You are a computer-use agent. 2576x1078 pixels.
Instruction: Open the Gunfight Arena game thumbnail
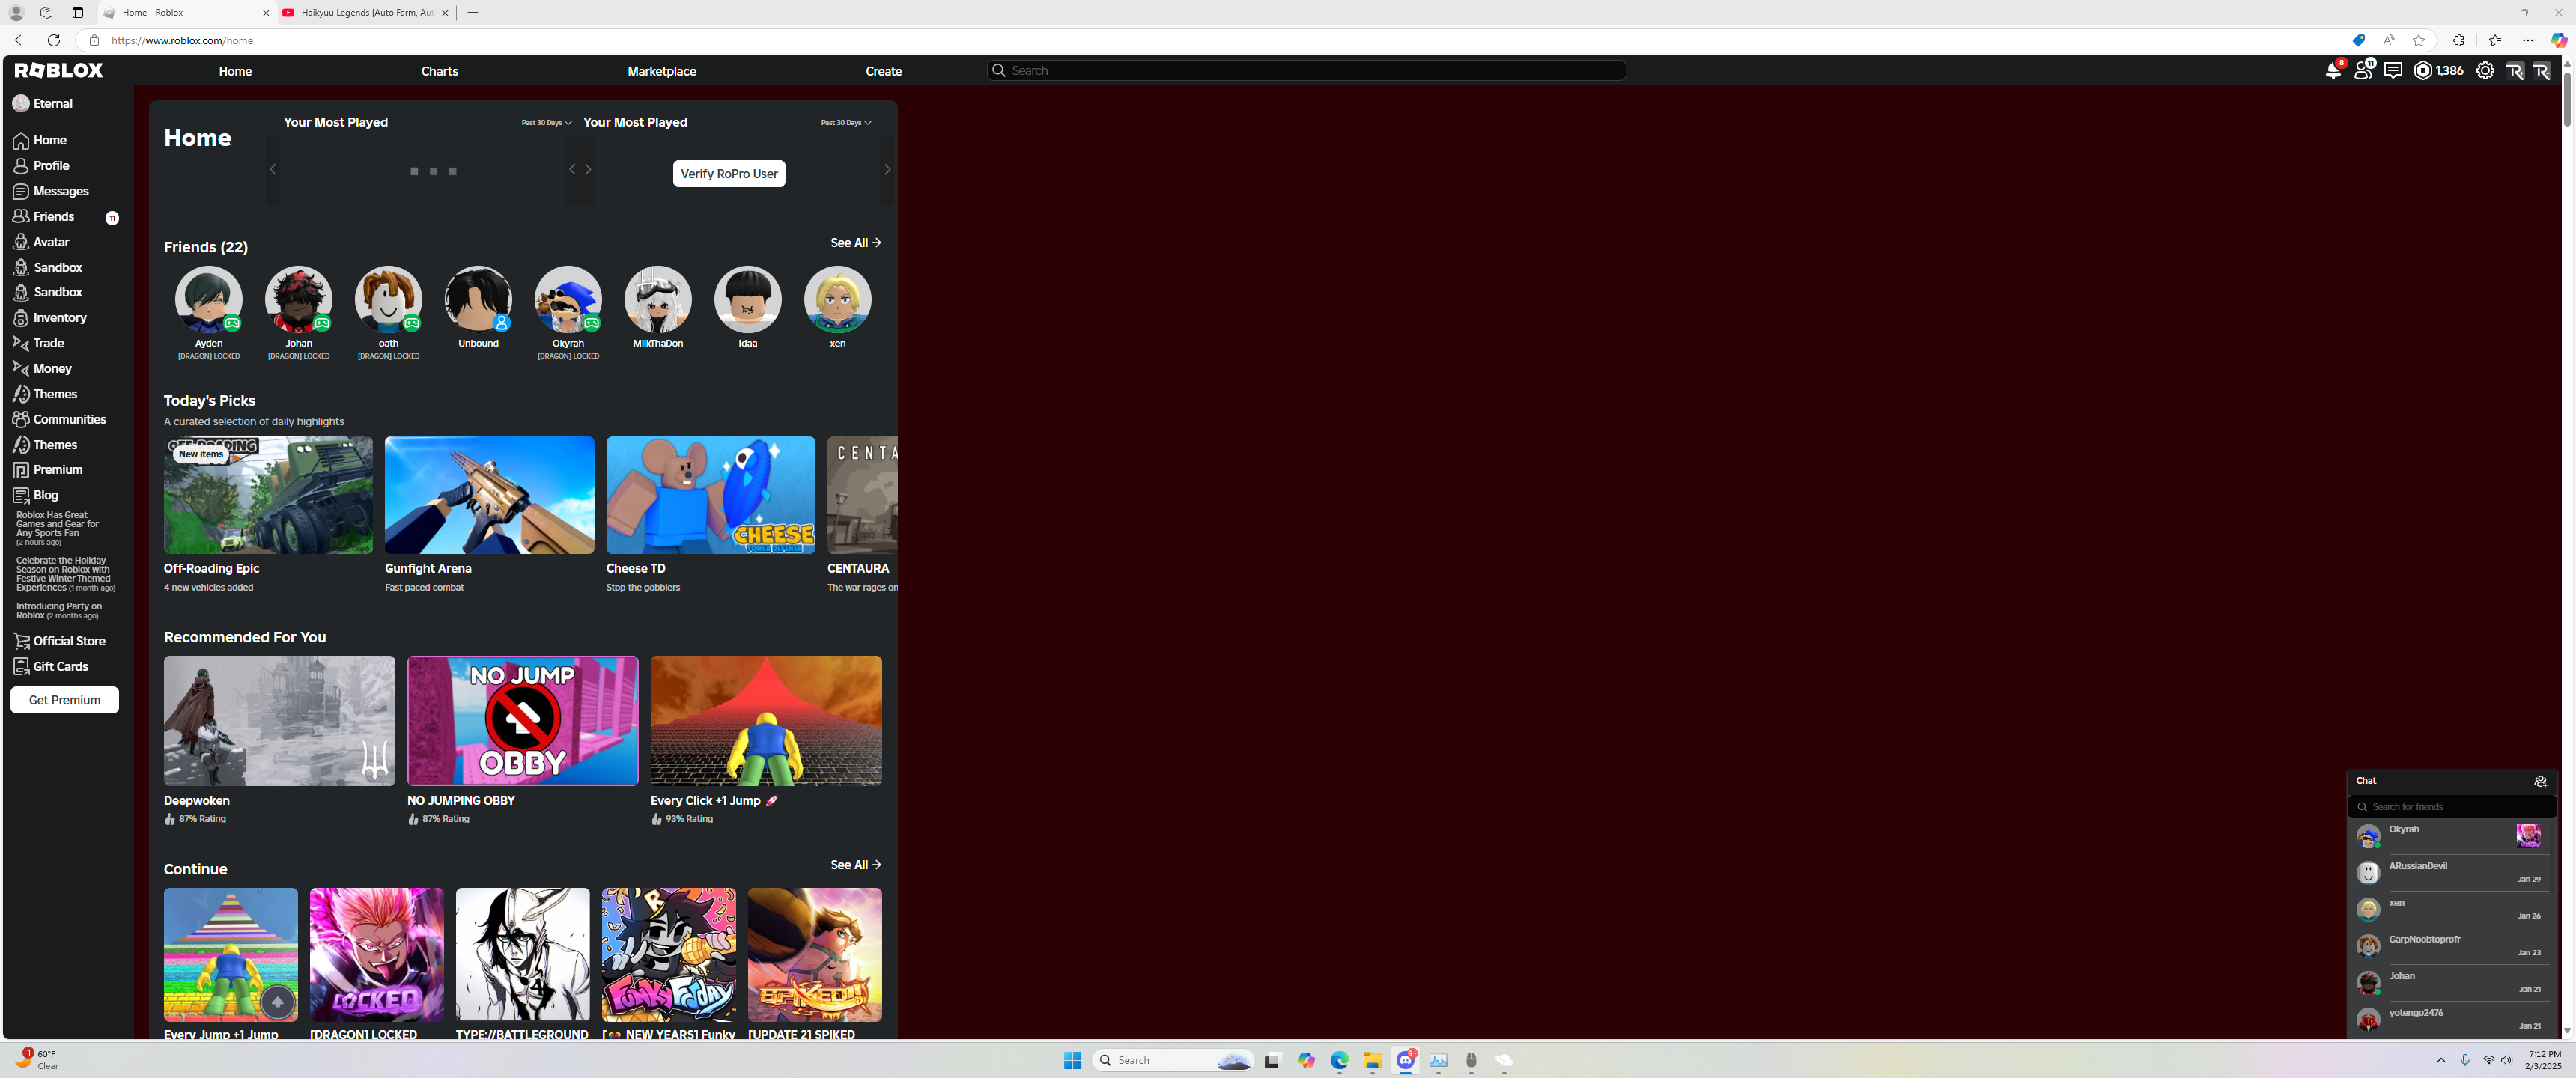click(489, 495)
